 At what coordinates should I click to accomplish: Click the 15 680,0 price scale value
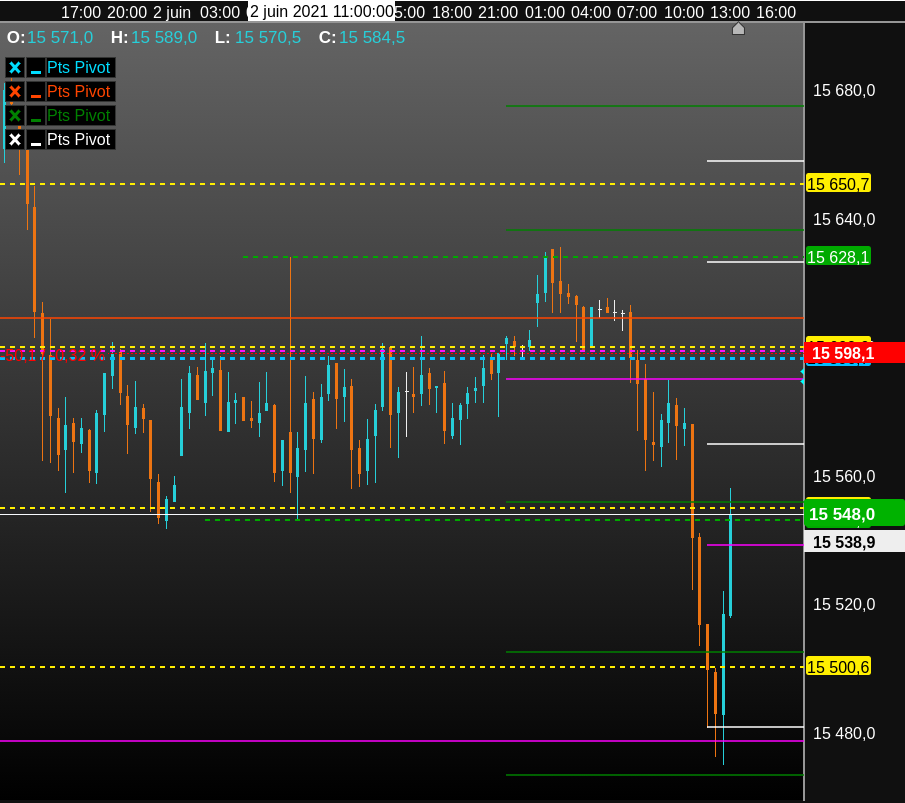pos(844,91)
